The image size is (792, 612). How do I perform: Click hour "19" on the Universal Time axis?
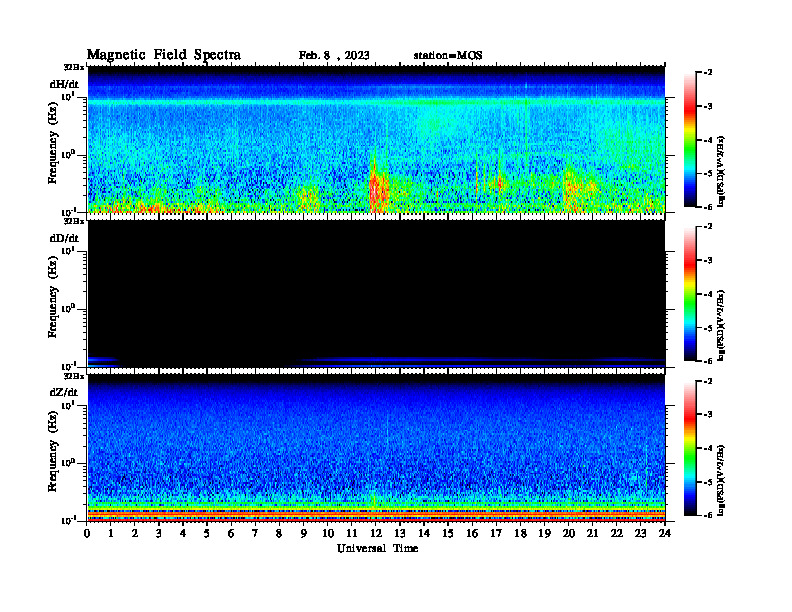point(544,533)
